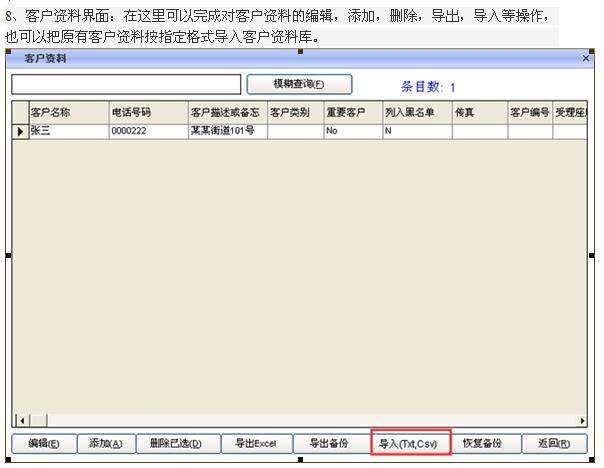This screenshot has width=604, height=468.
Task: Click the 客户编号 column header
Action: pos(530,112)
